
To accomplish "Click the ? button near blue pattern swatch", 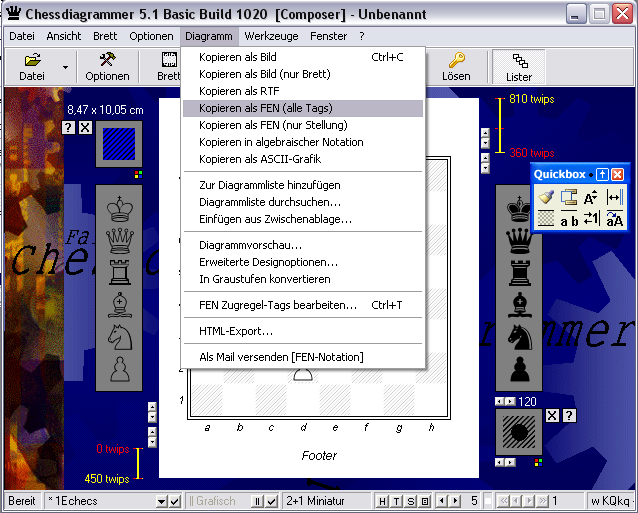I will pyautogui.click(x=68, y=128).
